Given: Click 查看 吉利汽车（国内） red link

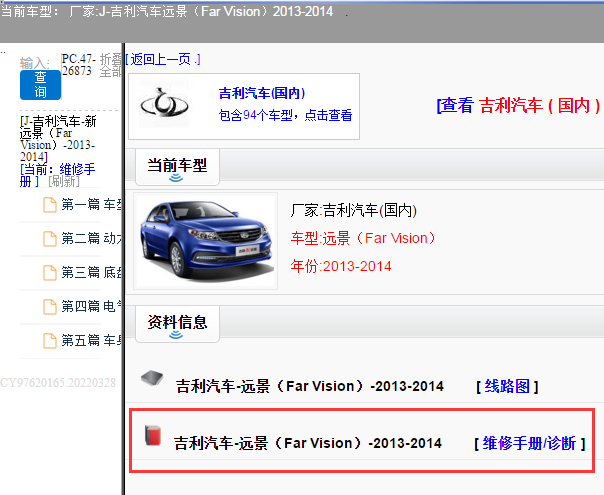Looking at the screenshot, I should (519, 105).
